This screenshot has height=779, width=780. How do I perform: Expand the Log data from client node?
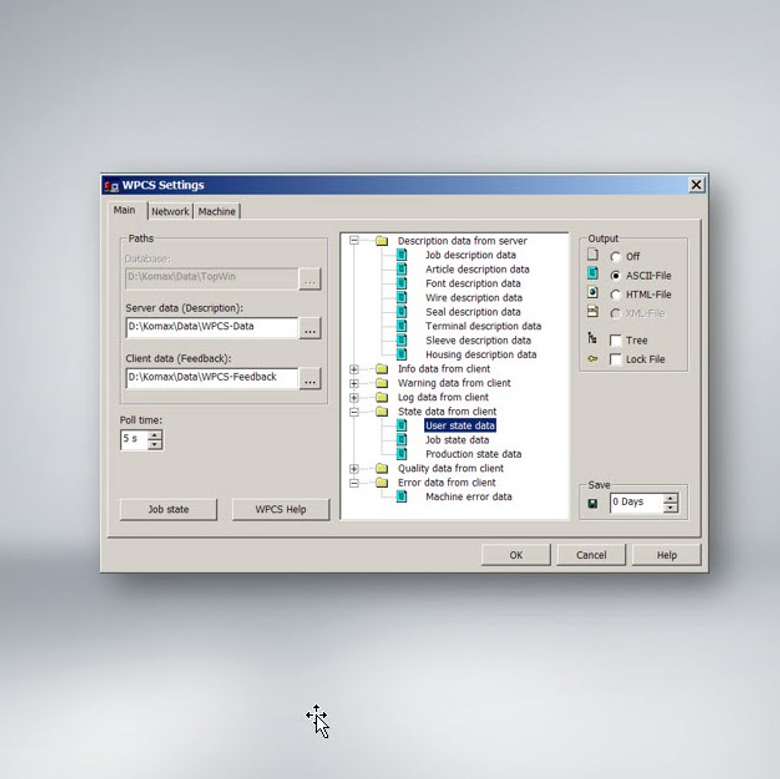tap(354, 398)
